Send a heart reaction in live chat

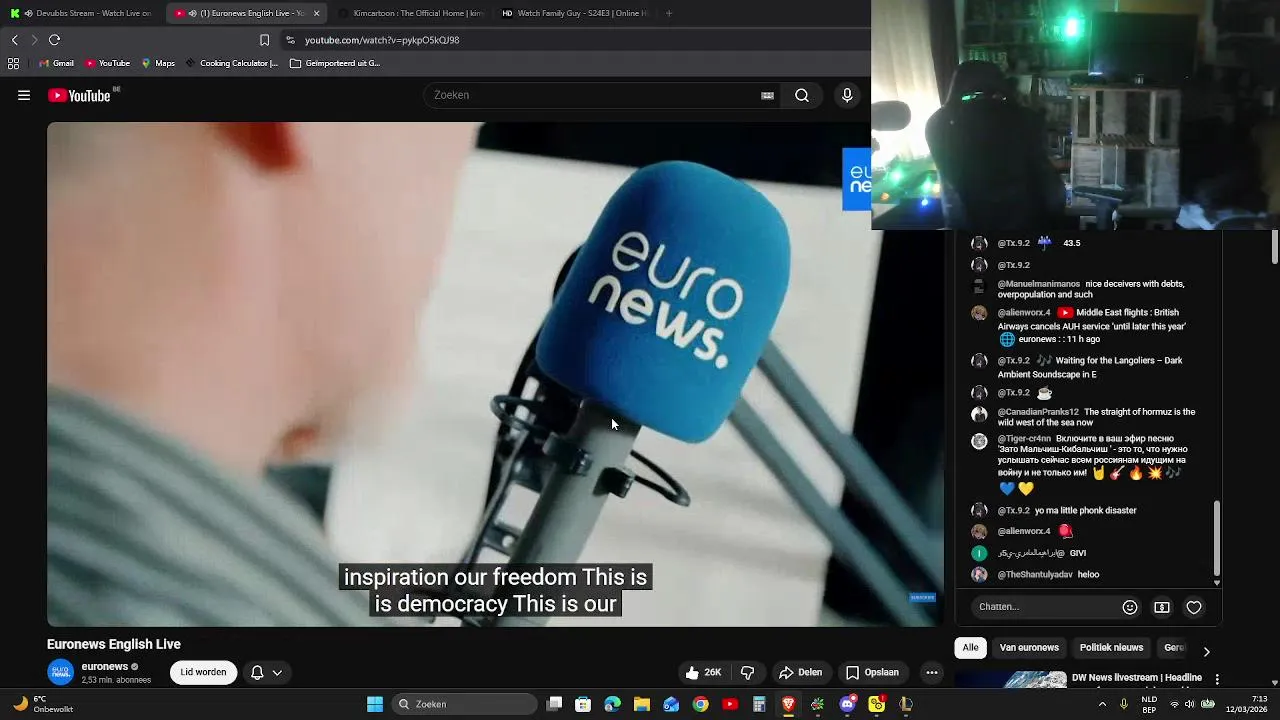(x=1194, y=607)
